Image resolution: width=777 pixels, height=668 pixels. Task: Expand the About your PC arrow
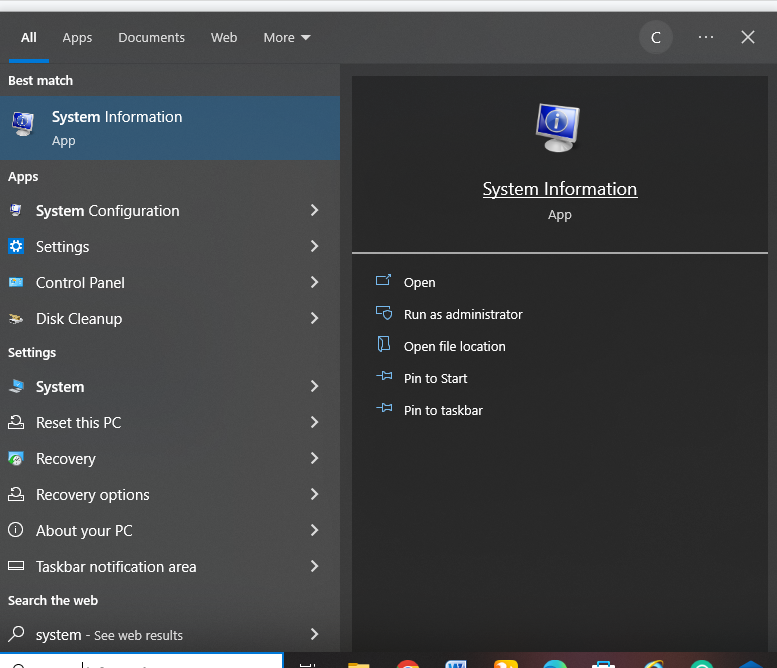pos(314,530)
